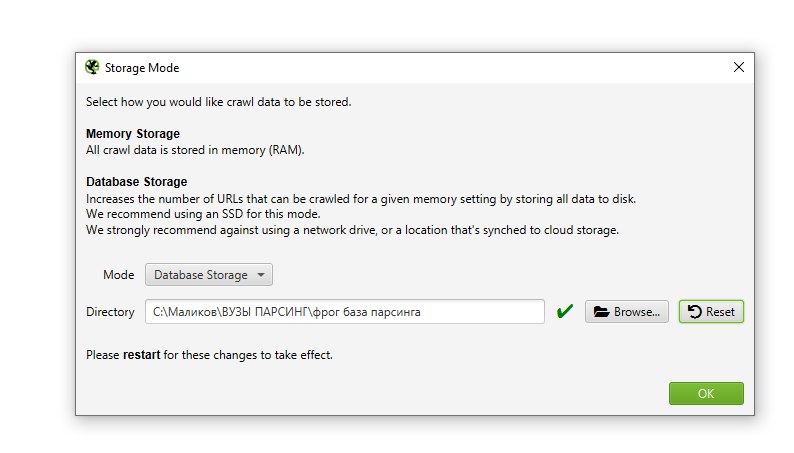794x453 pixels.
Task: Click the folder icon on Browse button
Action: pyautogui.click(x=601, y=312)
